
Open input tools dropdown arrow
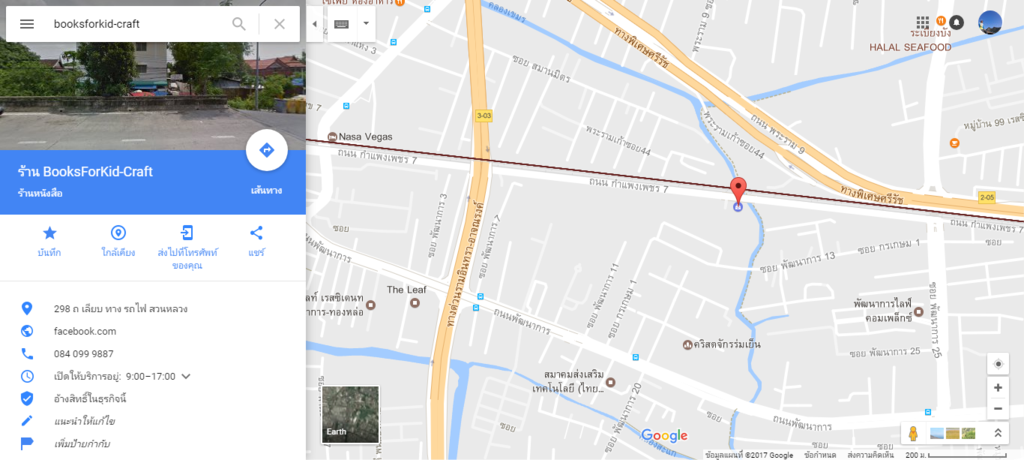tap(366, 24)
